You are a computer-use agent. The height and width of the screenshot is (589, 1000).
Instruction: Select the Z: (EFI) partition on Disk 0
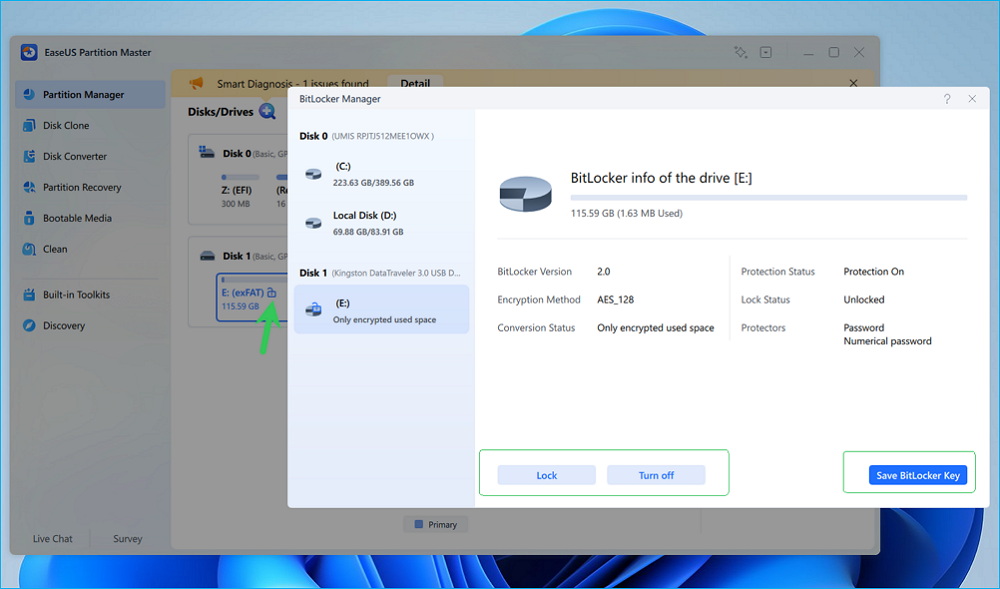(x=238, y=191)
